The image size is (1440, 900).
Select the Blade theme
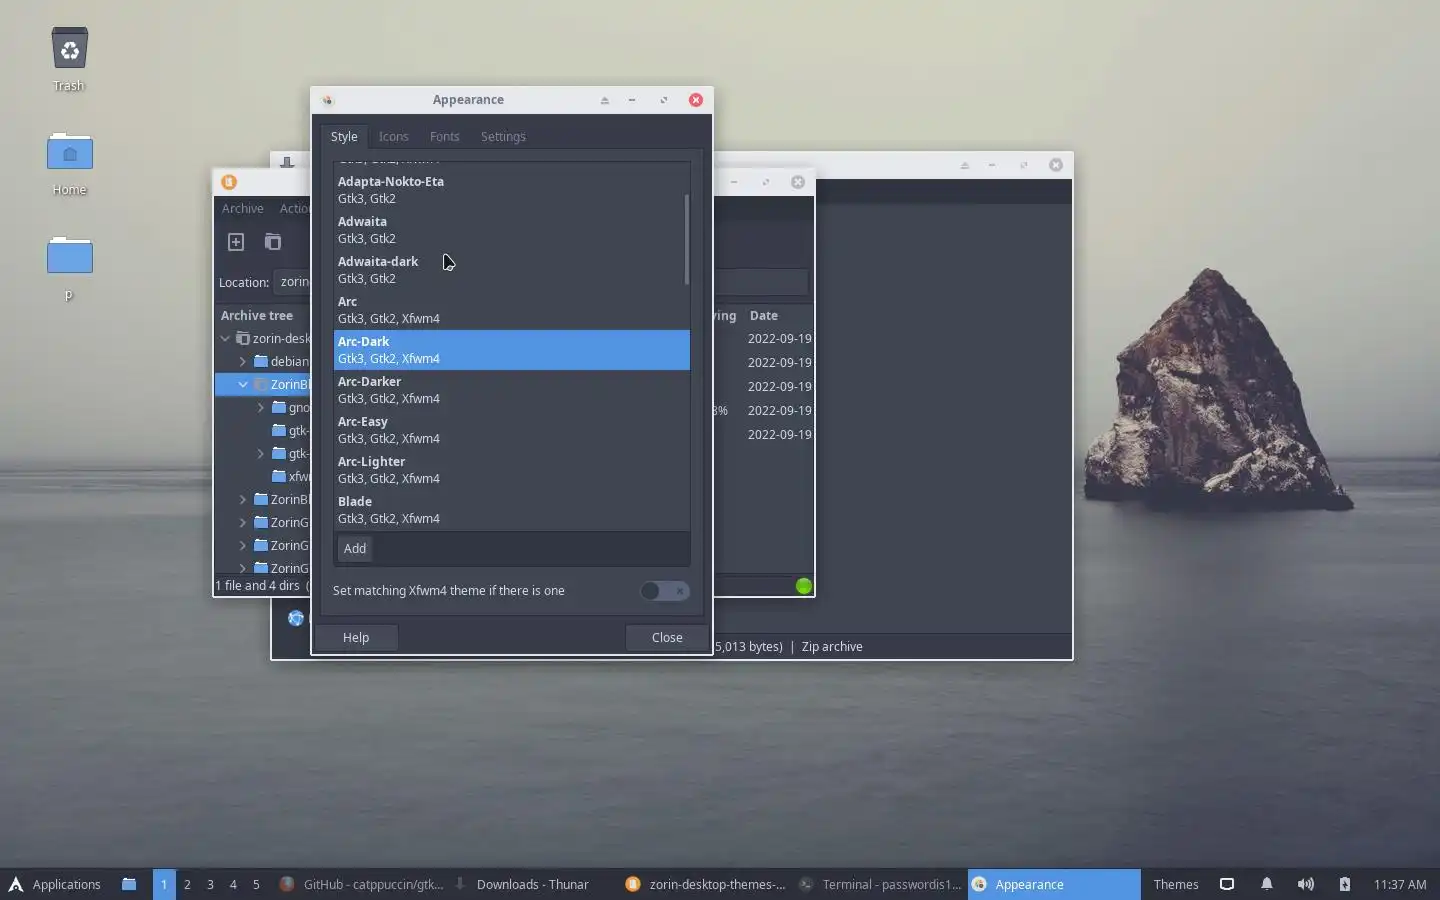point(511,510)
